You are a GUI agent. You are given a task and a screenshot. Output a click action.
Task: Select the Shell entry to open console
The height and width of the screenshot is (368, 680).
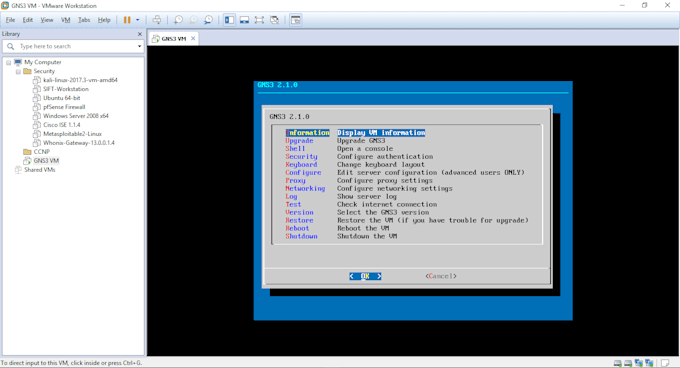coord(295,149)
